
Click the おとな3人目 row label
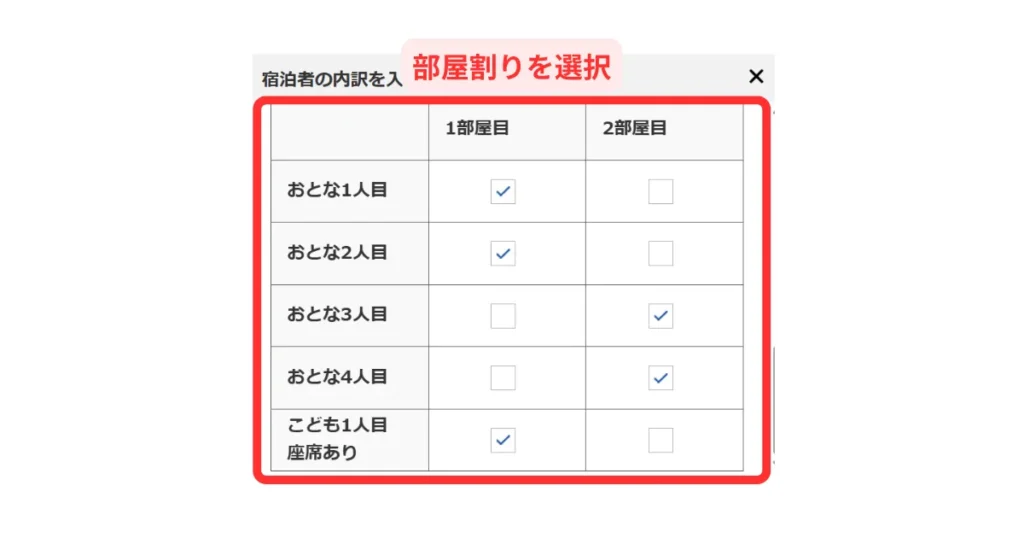[x=337, y=314]
